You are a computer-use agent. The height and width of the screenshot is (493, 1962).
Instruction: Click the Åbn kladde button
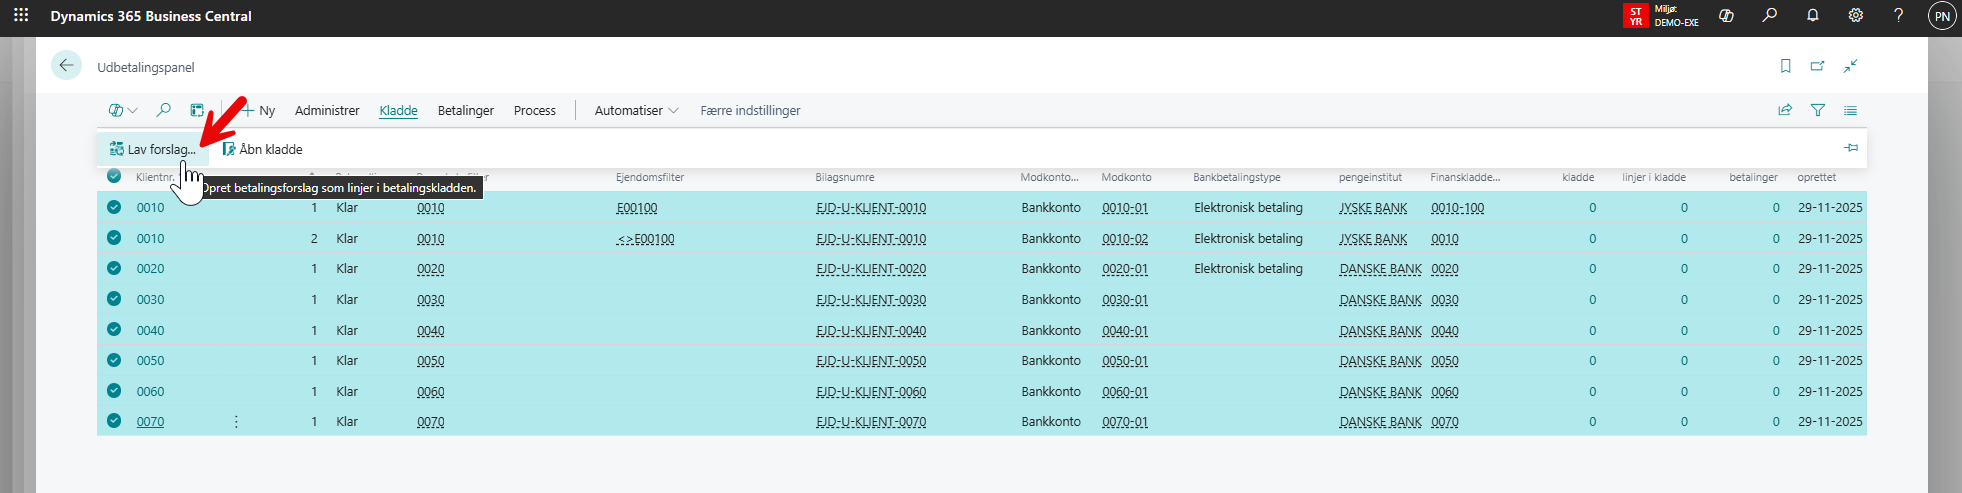pyautogui.click(x=262, y=149)
